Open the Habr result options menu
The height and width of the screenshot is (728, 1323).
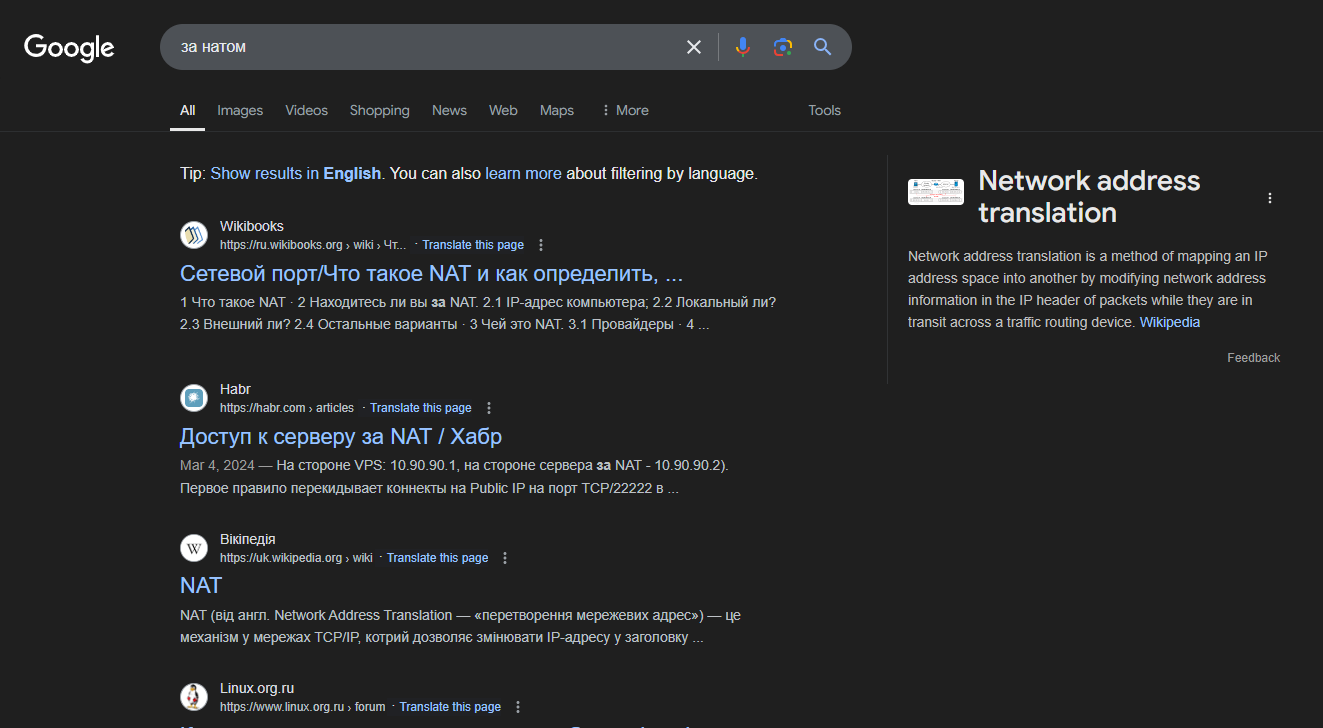[x=489, y=408]
